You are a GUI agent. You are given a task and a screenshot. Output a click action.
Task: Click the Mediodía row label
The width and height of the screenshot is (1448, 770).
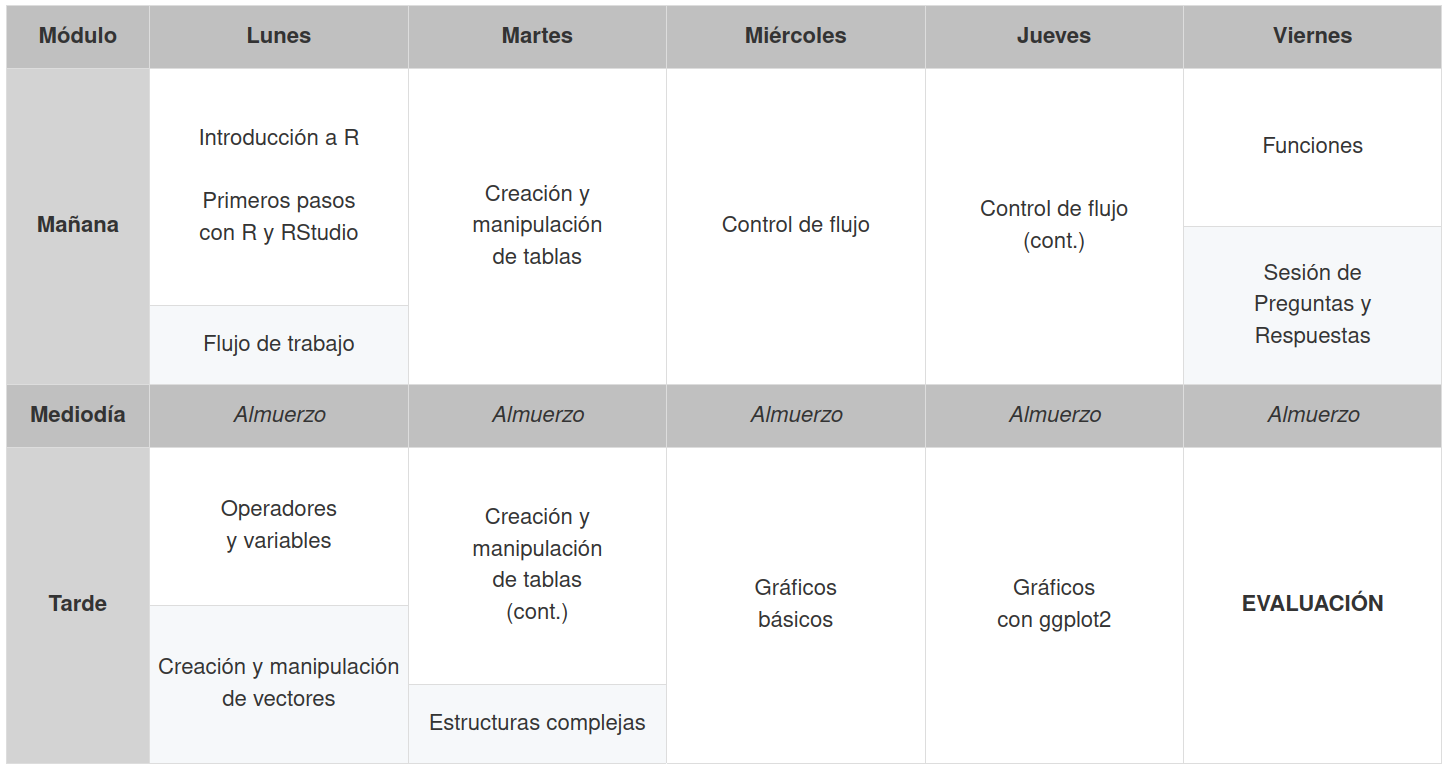coord(78,415)
